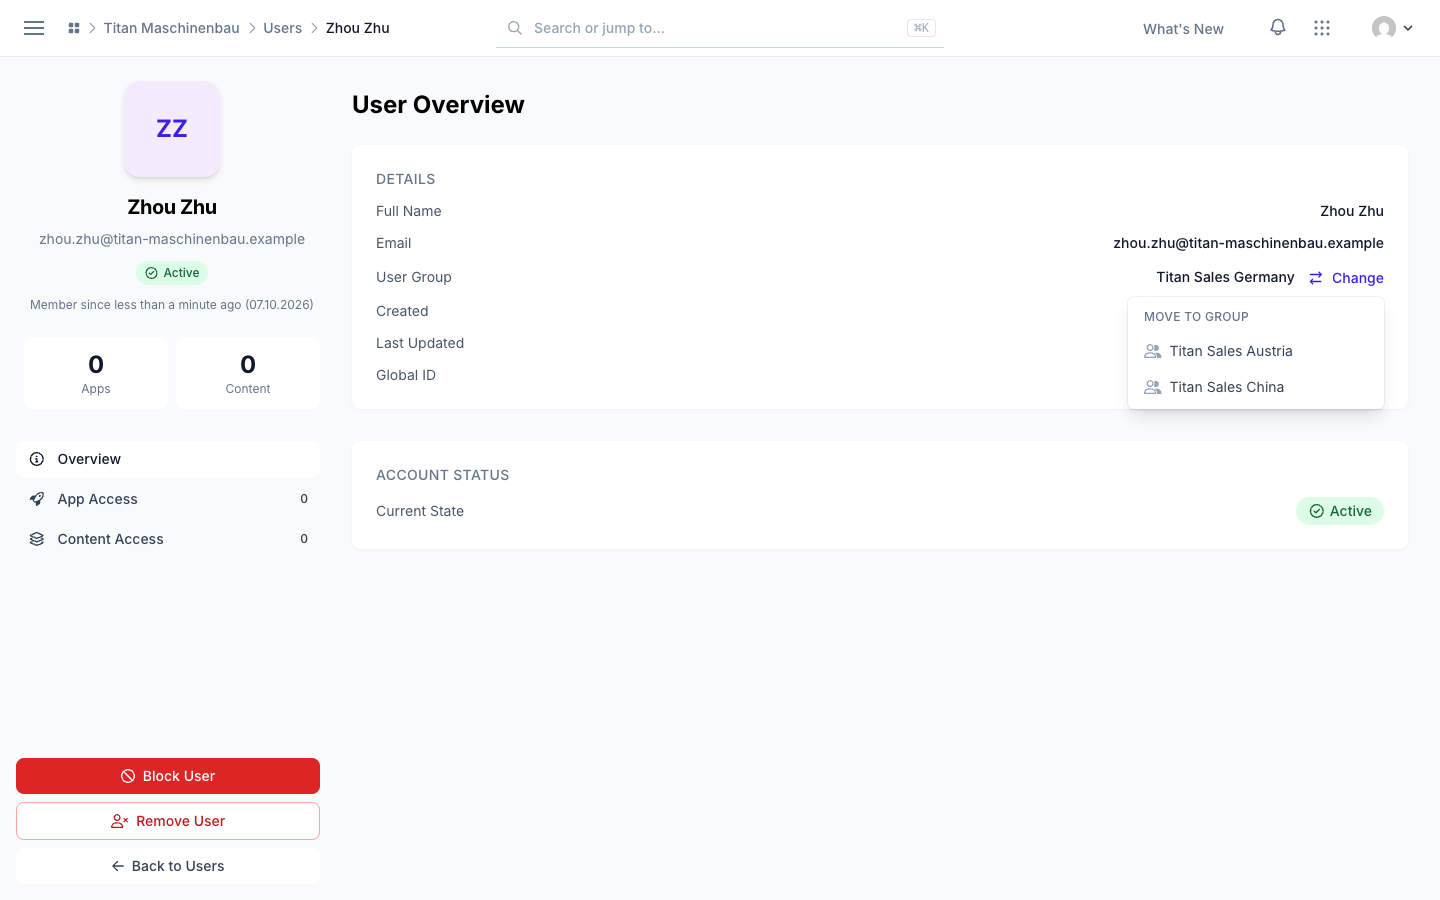The width and height of the screenshot is (1440, 900).
Task: Open the Content Access tab
Action: tap(168, 539)
